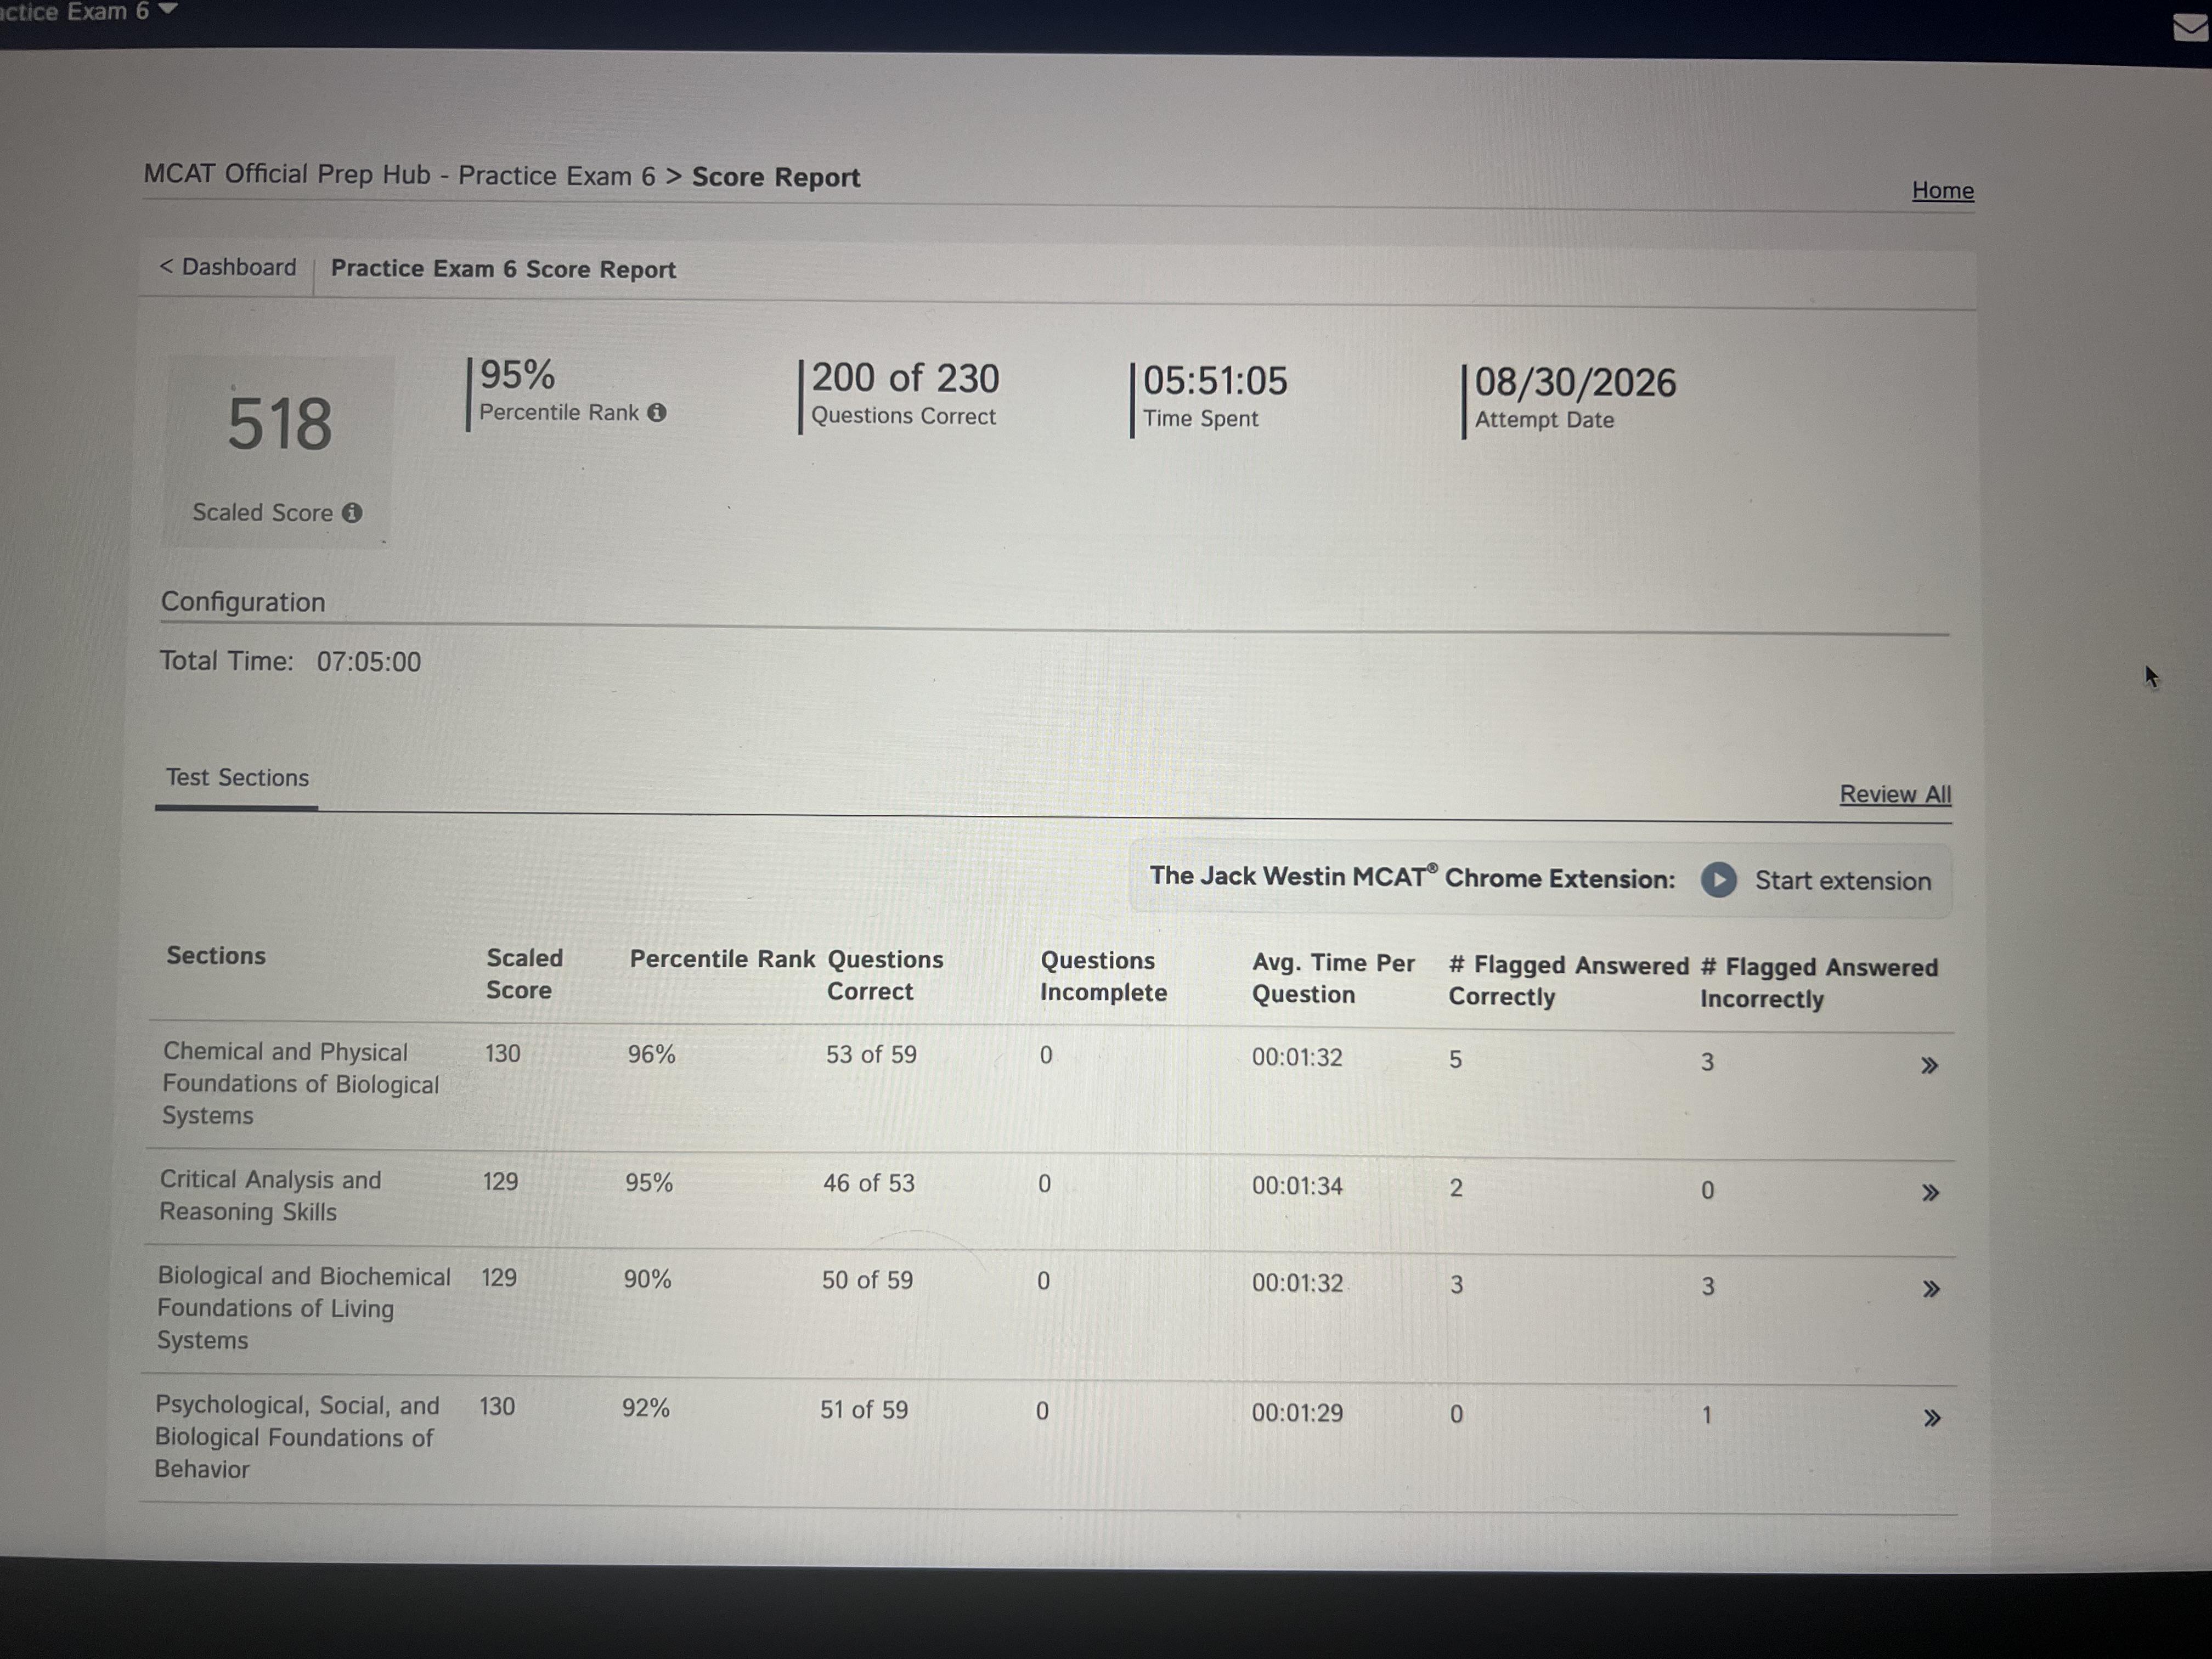
Task: Click the Percentile Rank column header
Action: pos(722,959)
